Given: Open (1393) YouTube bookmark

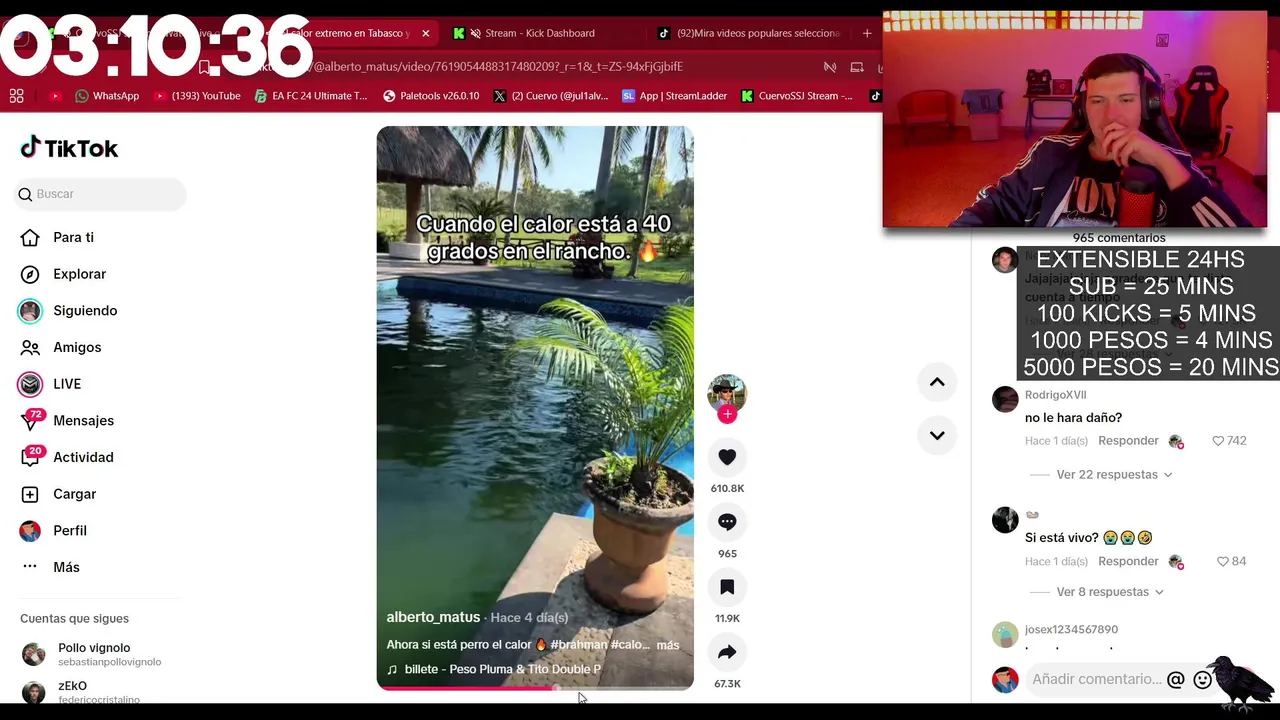Looking at the screenshot, I should [x=197, y=96].
